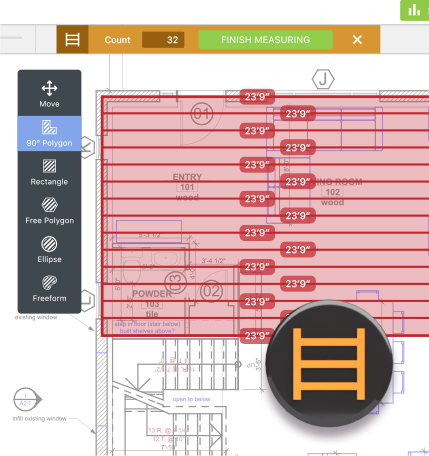Click the Count label

click(117, 40)
